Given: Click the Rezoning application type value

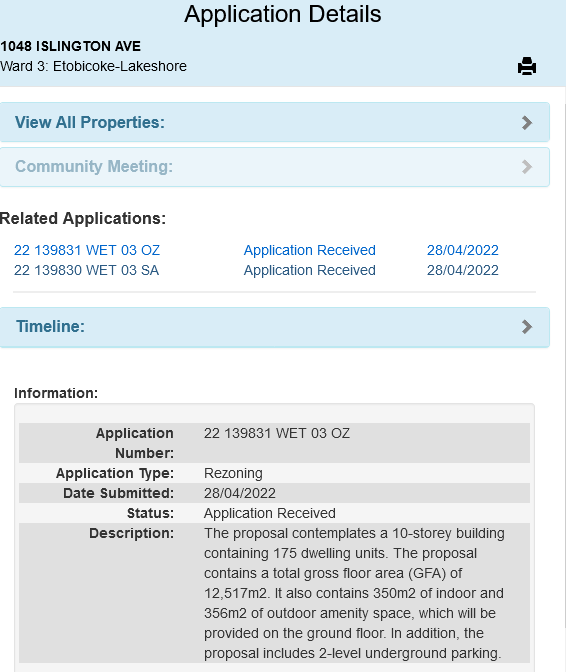Looking at the screenshot, I should (x=233, y=473).
